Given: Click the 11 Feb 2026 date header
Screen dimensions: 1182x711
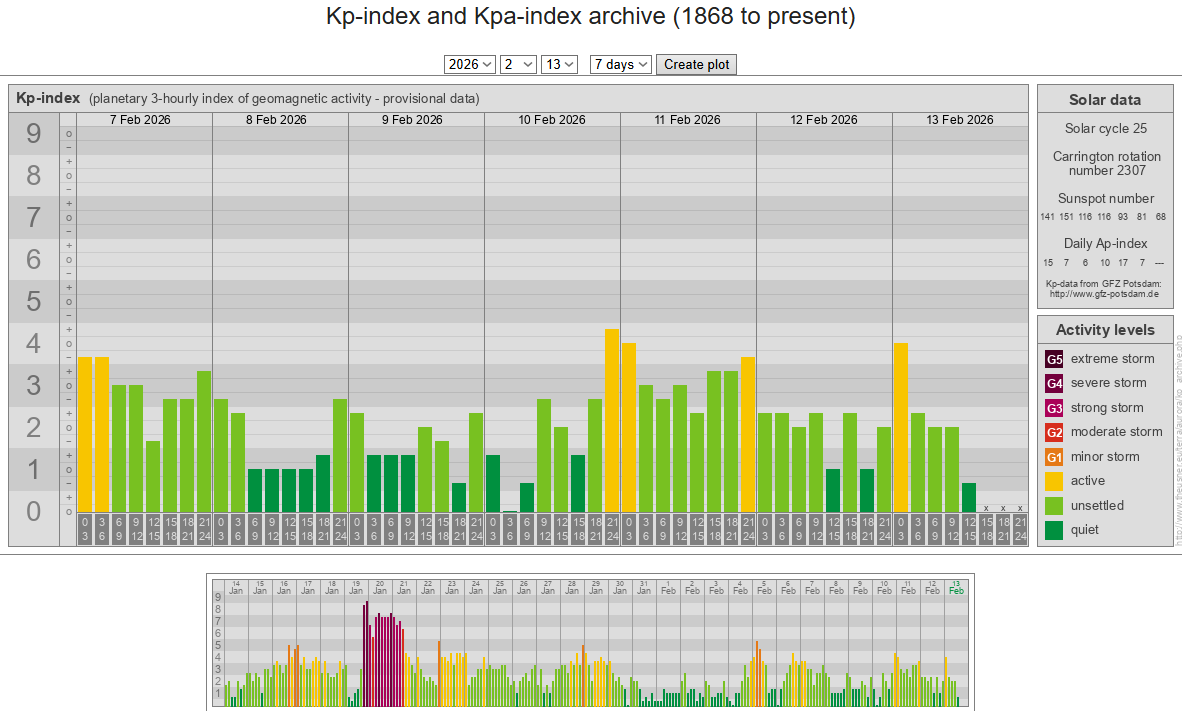Looking at the screenshot, I should [x=687, y=120].
